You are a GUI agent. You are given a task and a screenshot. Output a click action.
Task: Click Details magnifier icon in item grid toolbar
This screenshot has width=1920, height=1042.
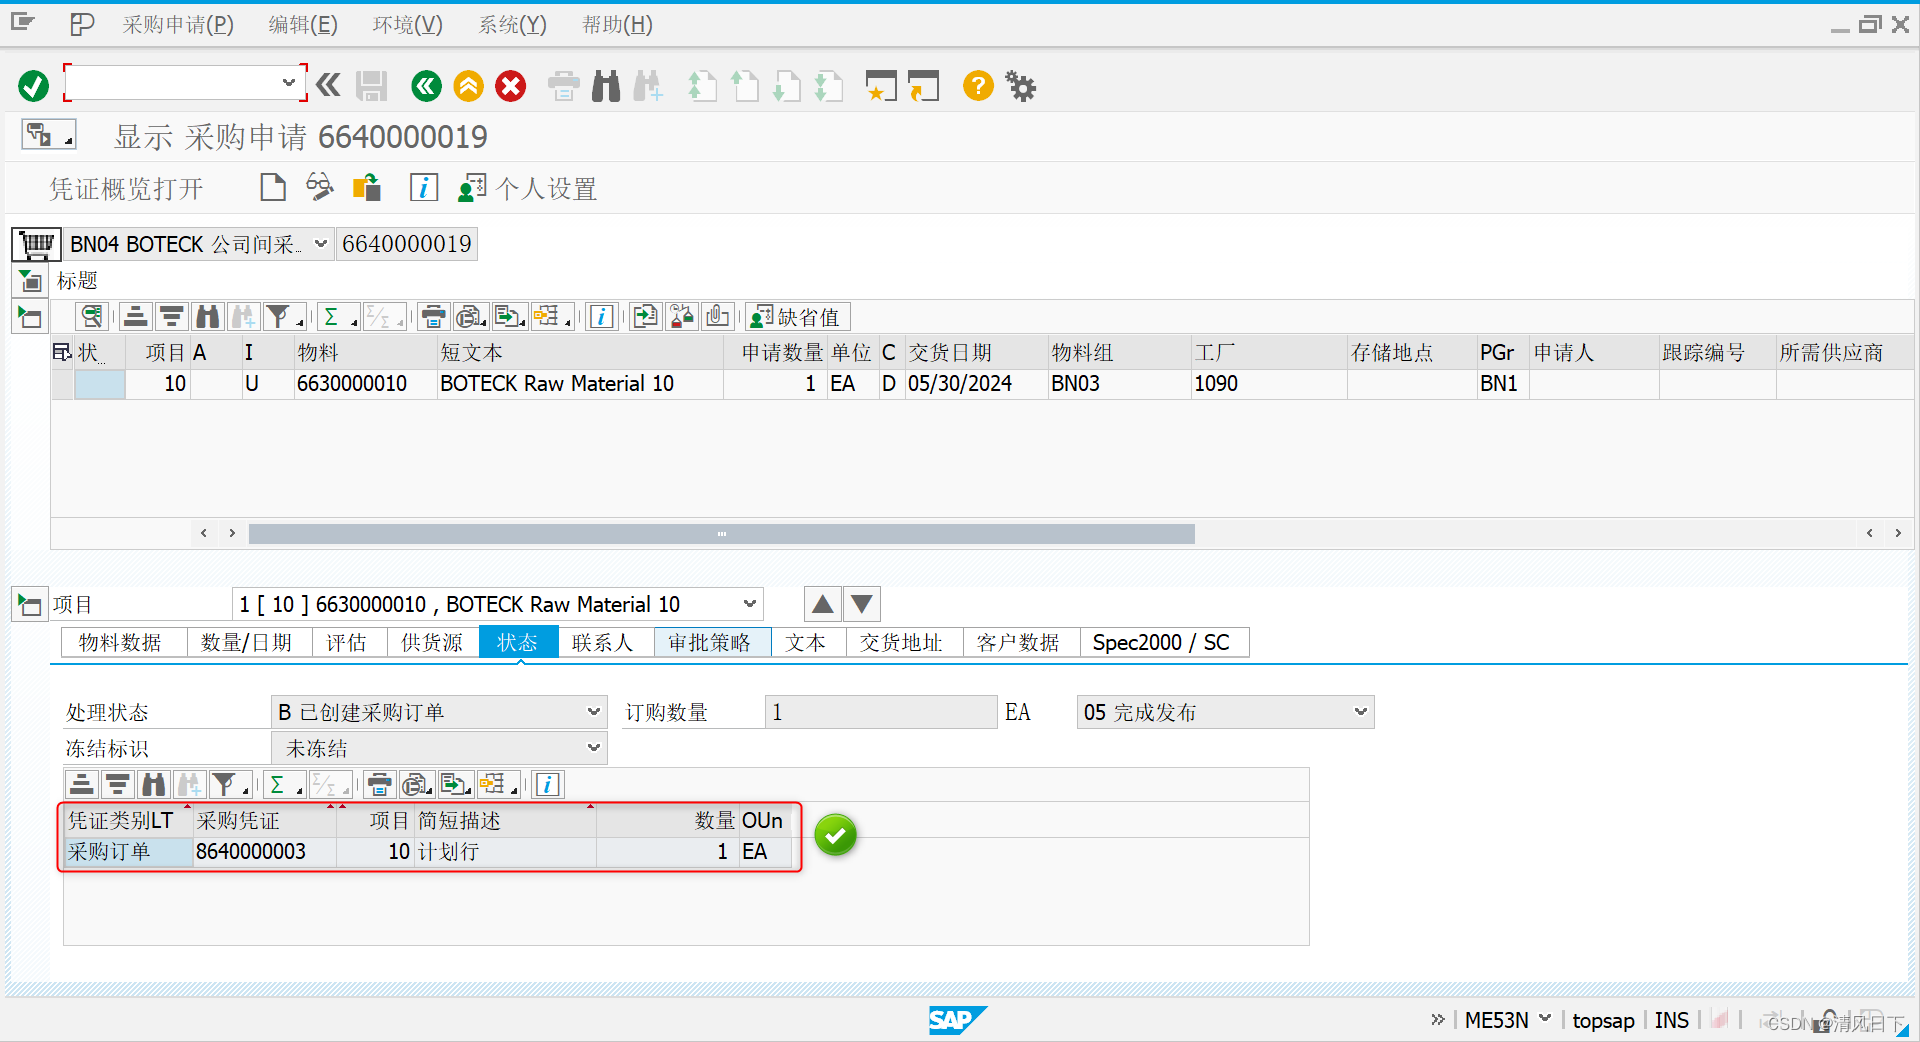[x=92, y=317]
